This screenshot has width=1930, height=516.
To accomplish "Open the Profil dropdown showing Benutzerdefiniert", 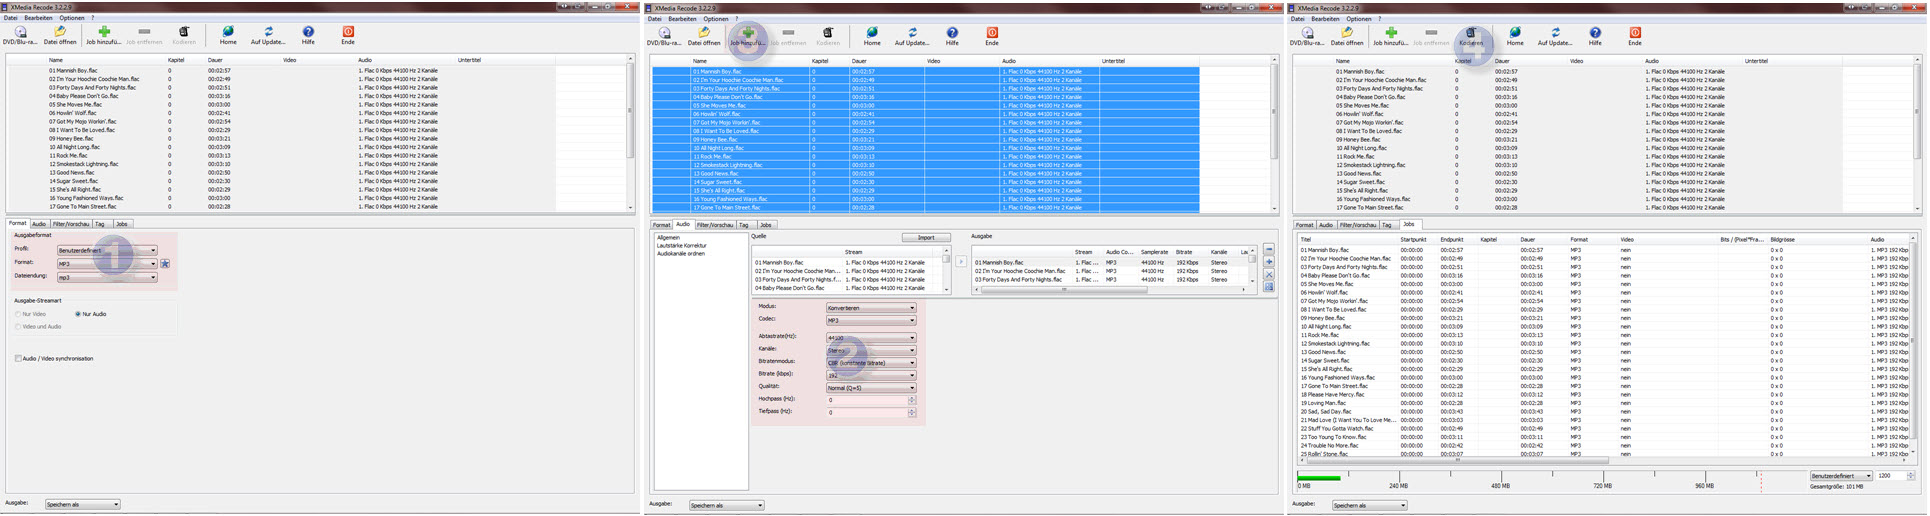I will pyautogui.click(x=107, y=250).
